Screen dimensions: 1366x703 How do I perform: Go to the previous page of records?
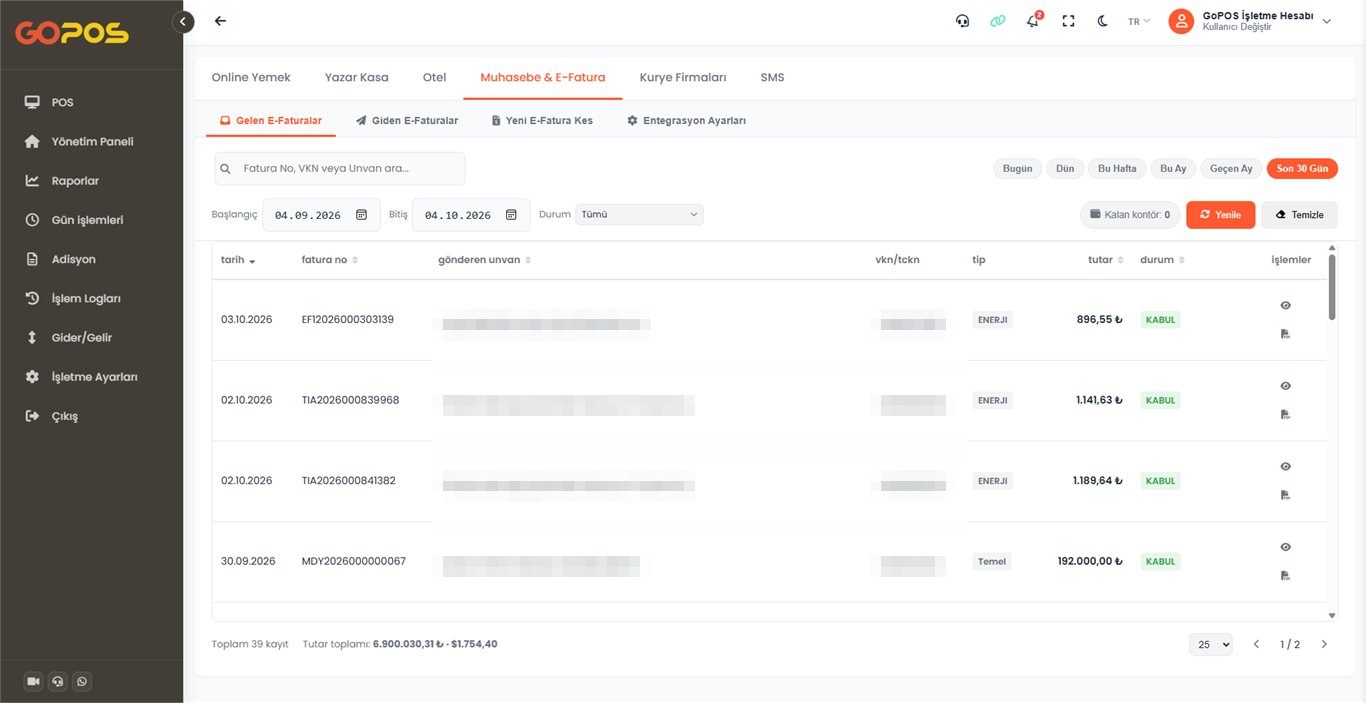[x=1257, y=644]
